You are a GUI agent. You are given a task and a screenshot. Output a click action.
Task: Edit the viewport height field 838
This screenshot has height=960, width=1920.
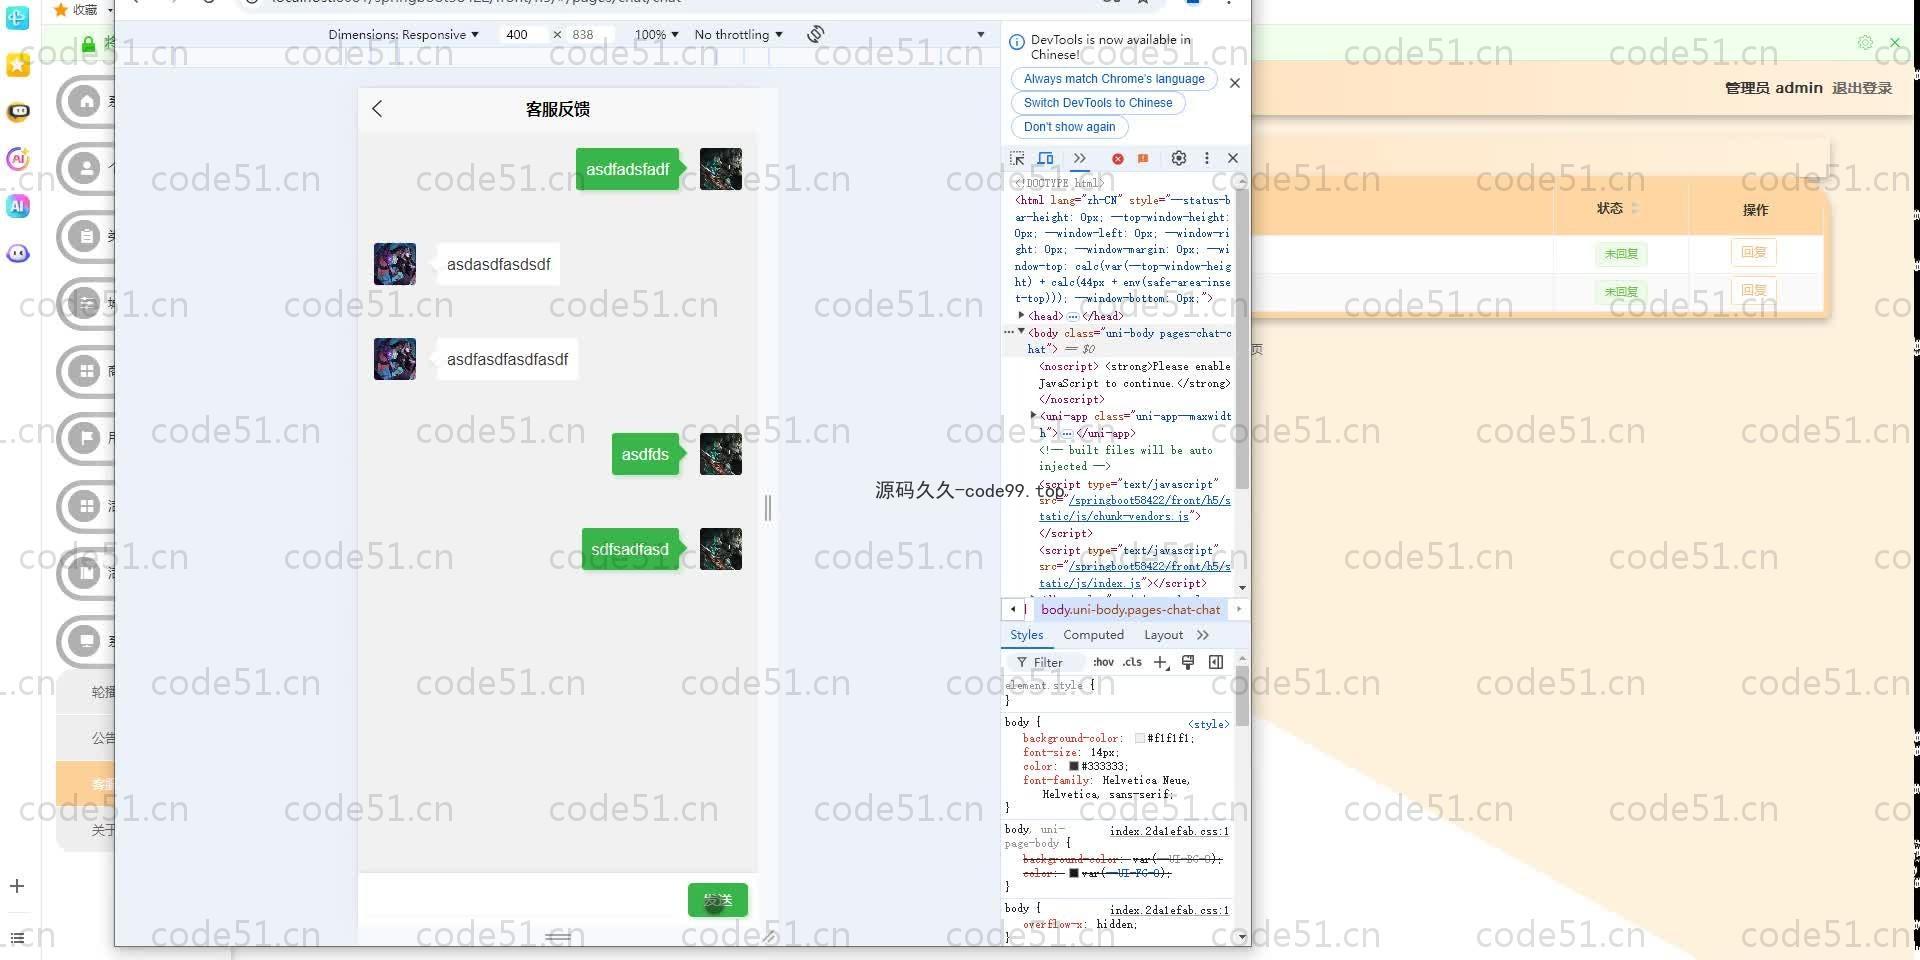590,34
